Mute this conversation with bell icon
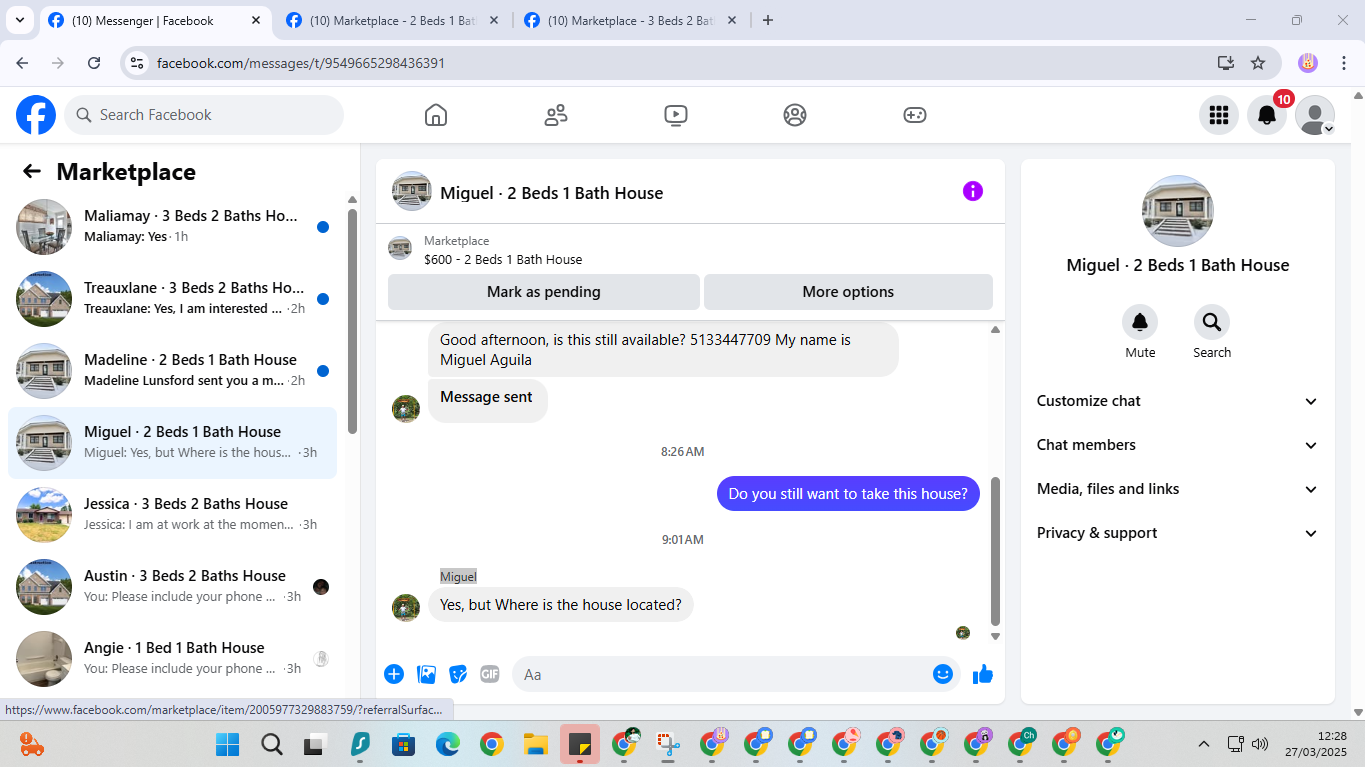The height and width of the screenshot is (767, 1365). (1140, 322)
